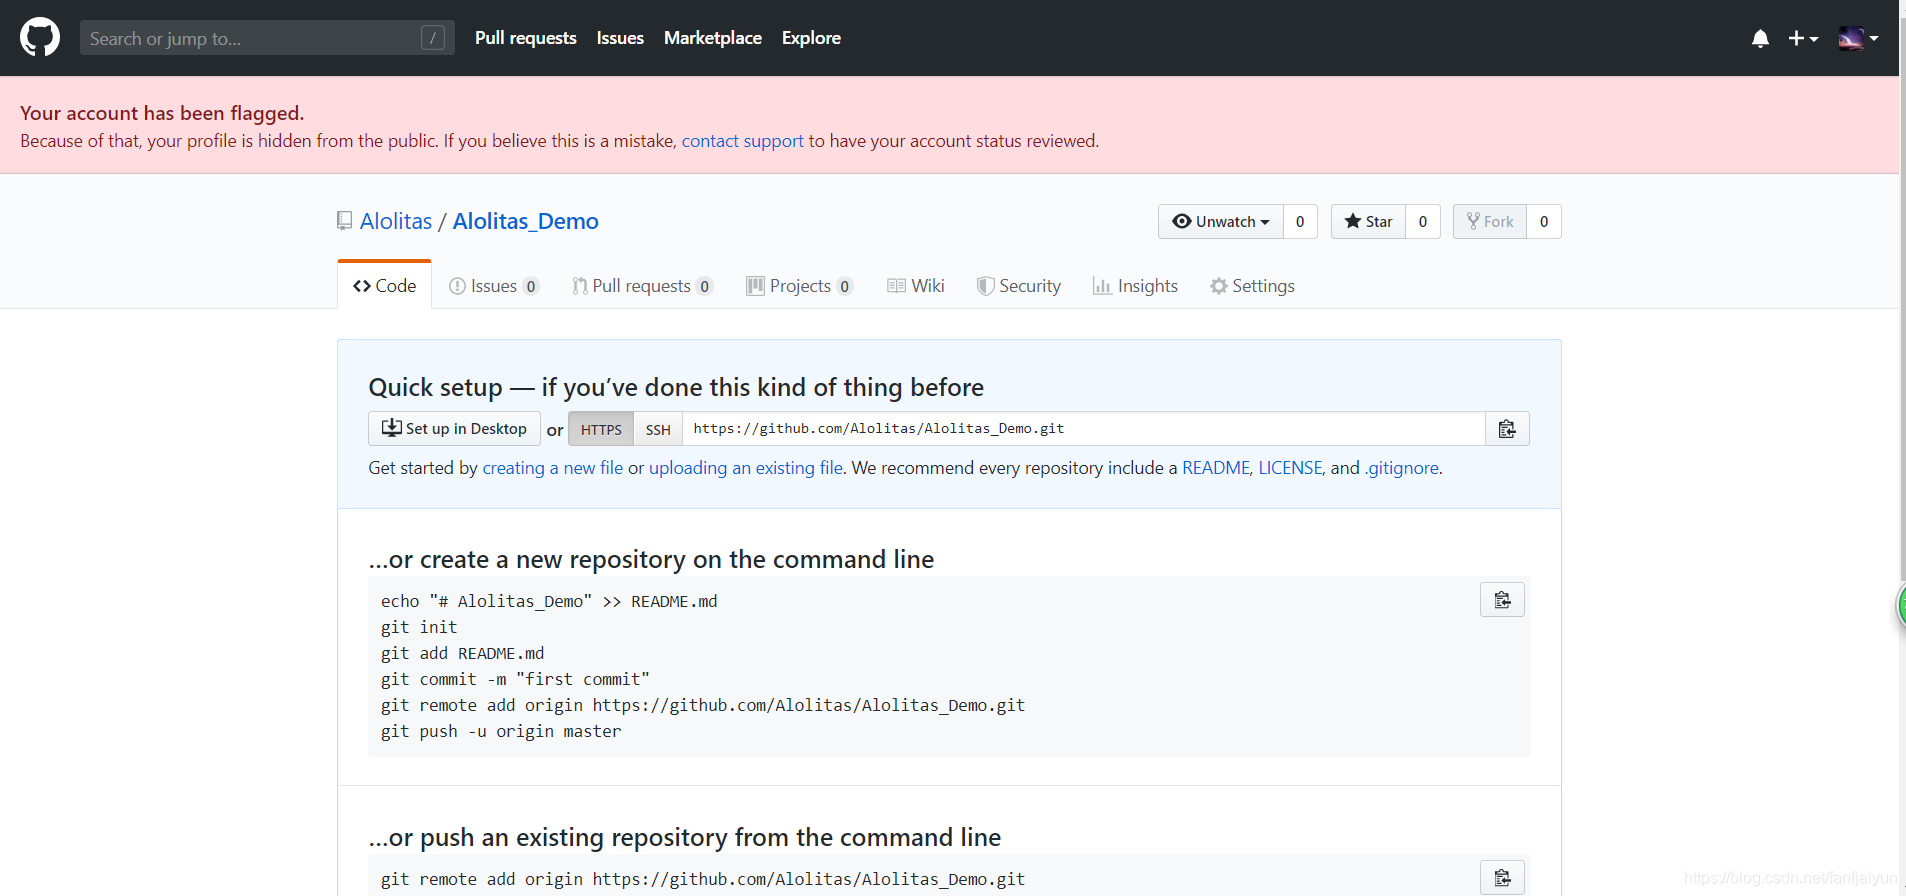
Task: Open GitHub home via Octocat logo
Action: coord(40,38)
